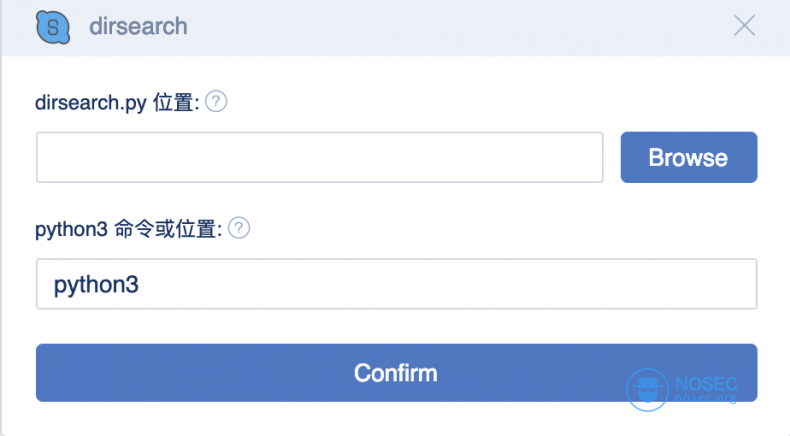The height and width of the screenshot is (436, 790).
Task: Click the dirsearch blue logo icon
Action: click(x=53, y=27)
